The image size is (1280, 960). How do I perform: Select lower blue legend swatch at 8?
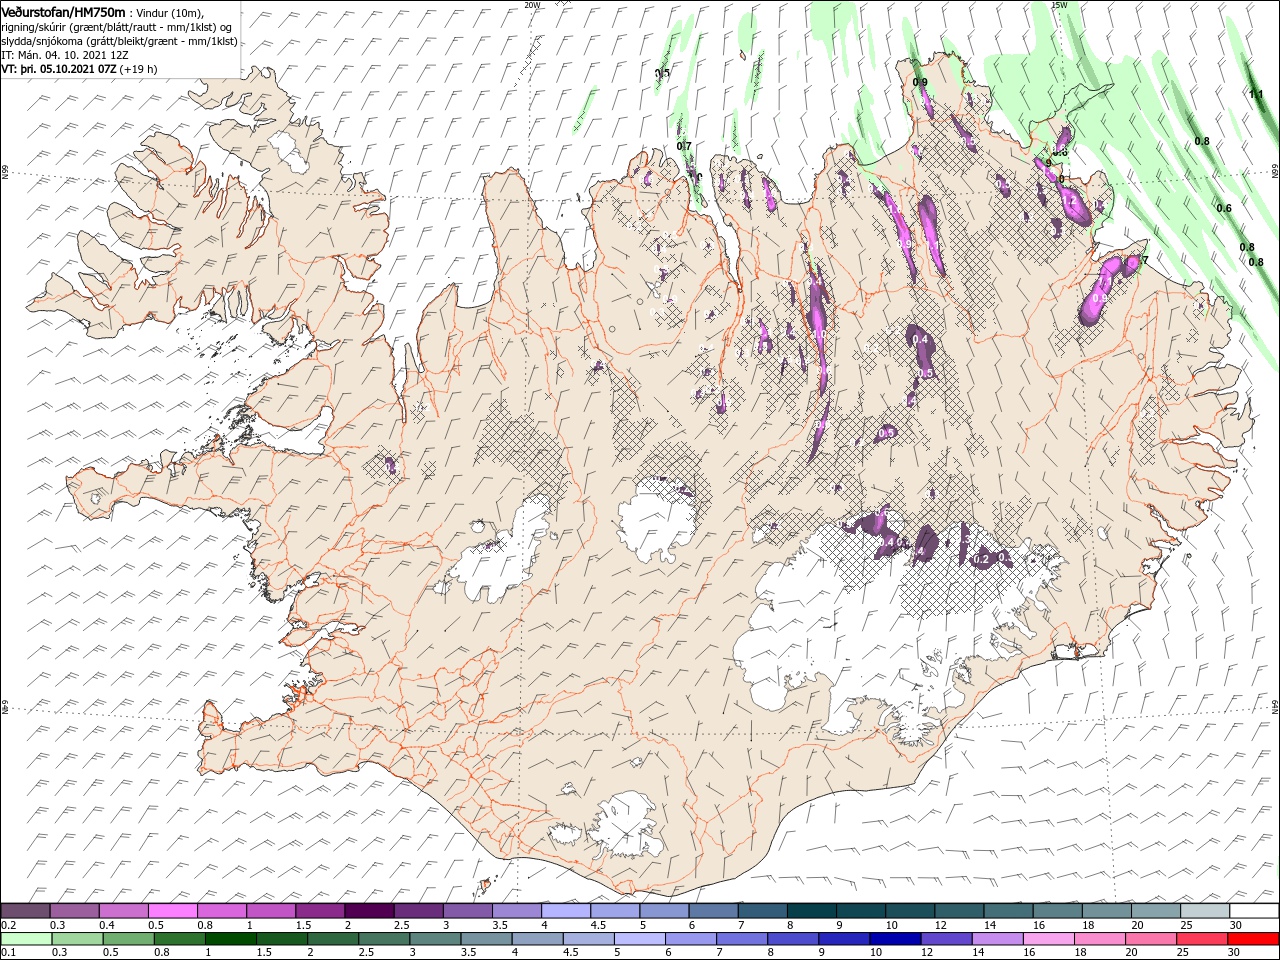(792, 939)
